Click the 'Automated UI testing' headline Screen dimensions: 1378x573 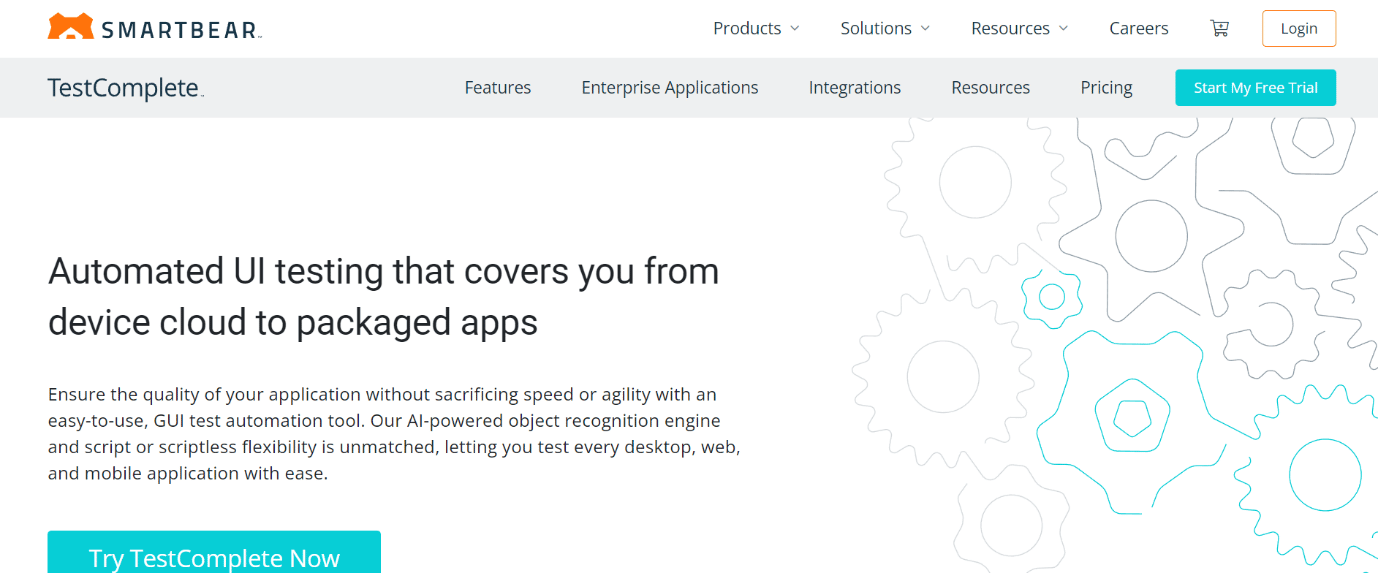click(x=384, y=297)
